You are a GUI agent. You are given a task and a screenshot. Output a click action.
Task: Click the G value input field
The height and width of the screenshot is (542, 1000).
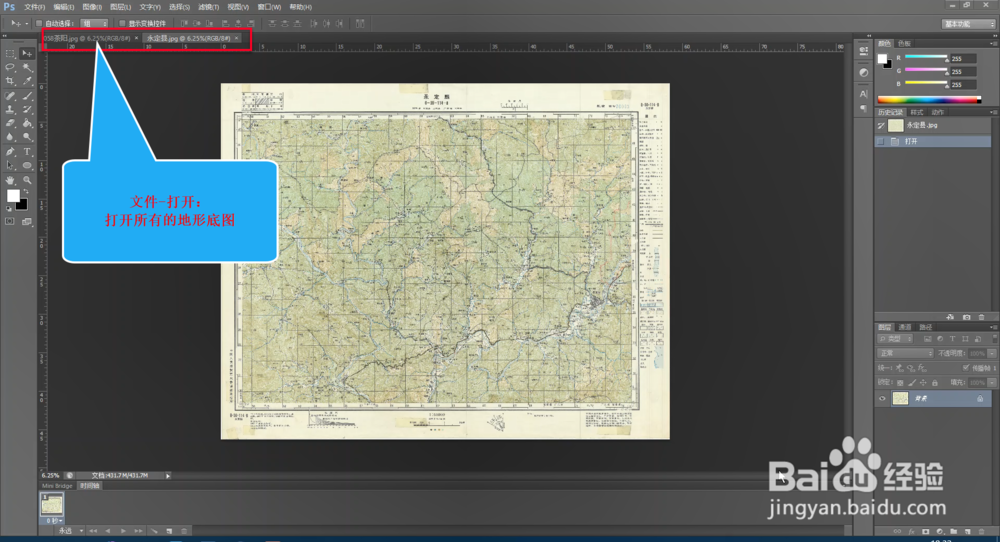pos(963,71)
